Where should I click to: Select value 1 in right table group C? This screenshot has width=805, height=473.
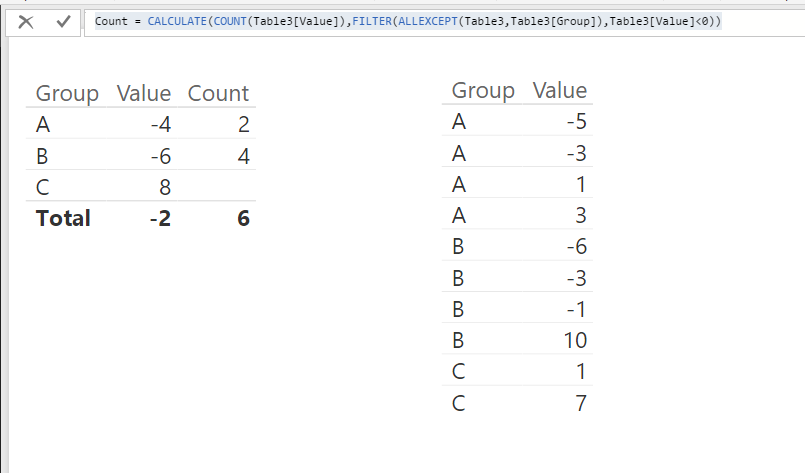(x=581, y=372)
